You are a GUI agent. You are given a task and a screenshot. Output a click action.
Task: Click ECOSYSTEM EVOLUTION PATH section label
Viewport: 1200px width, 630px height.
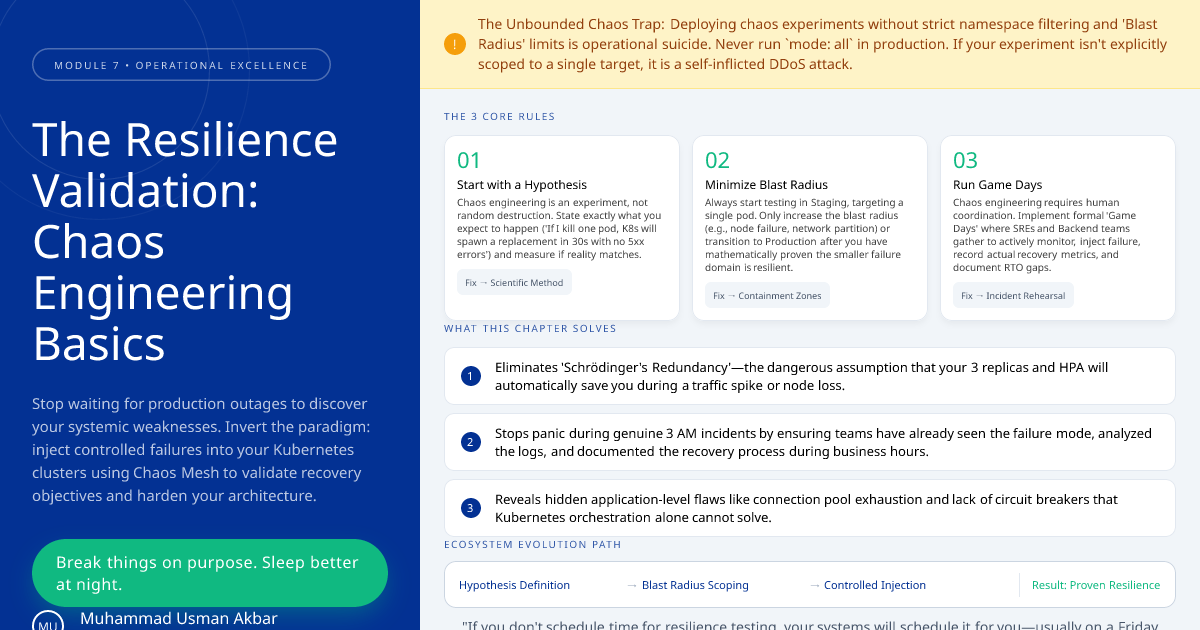point(532,545)
